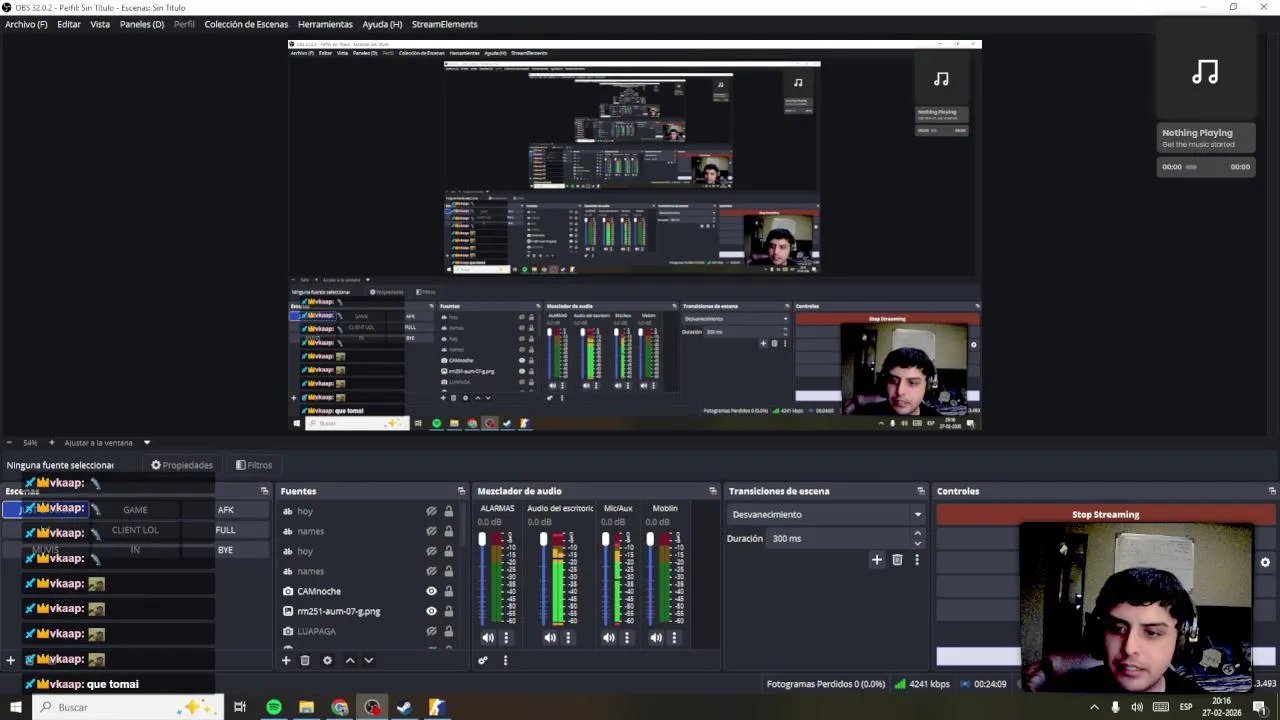Image resolution: width=1280 pixels, height=720 pixels.
Task: Open ALARMAS channel options menu
Action: pos(506,637)
